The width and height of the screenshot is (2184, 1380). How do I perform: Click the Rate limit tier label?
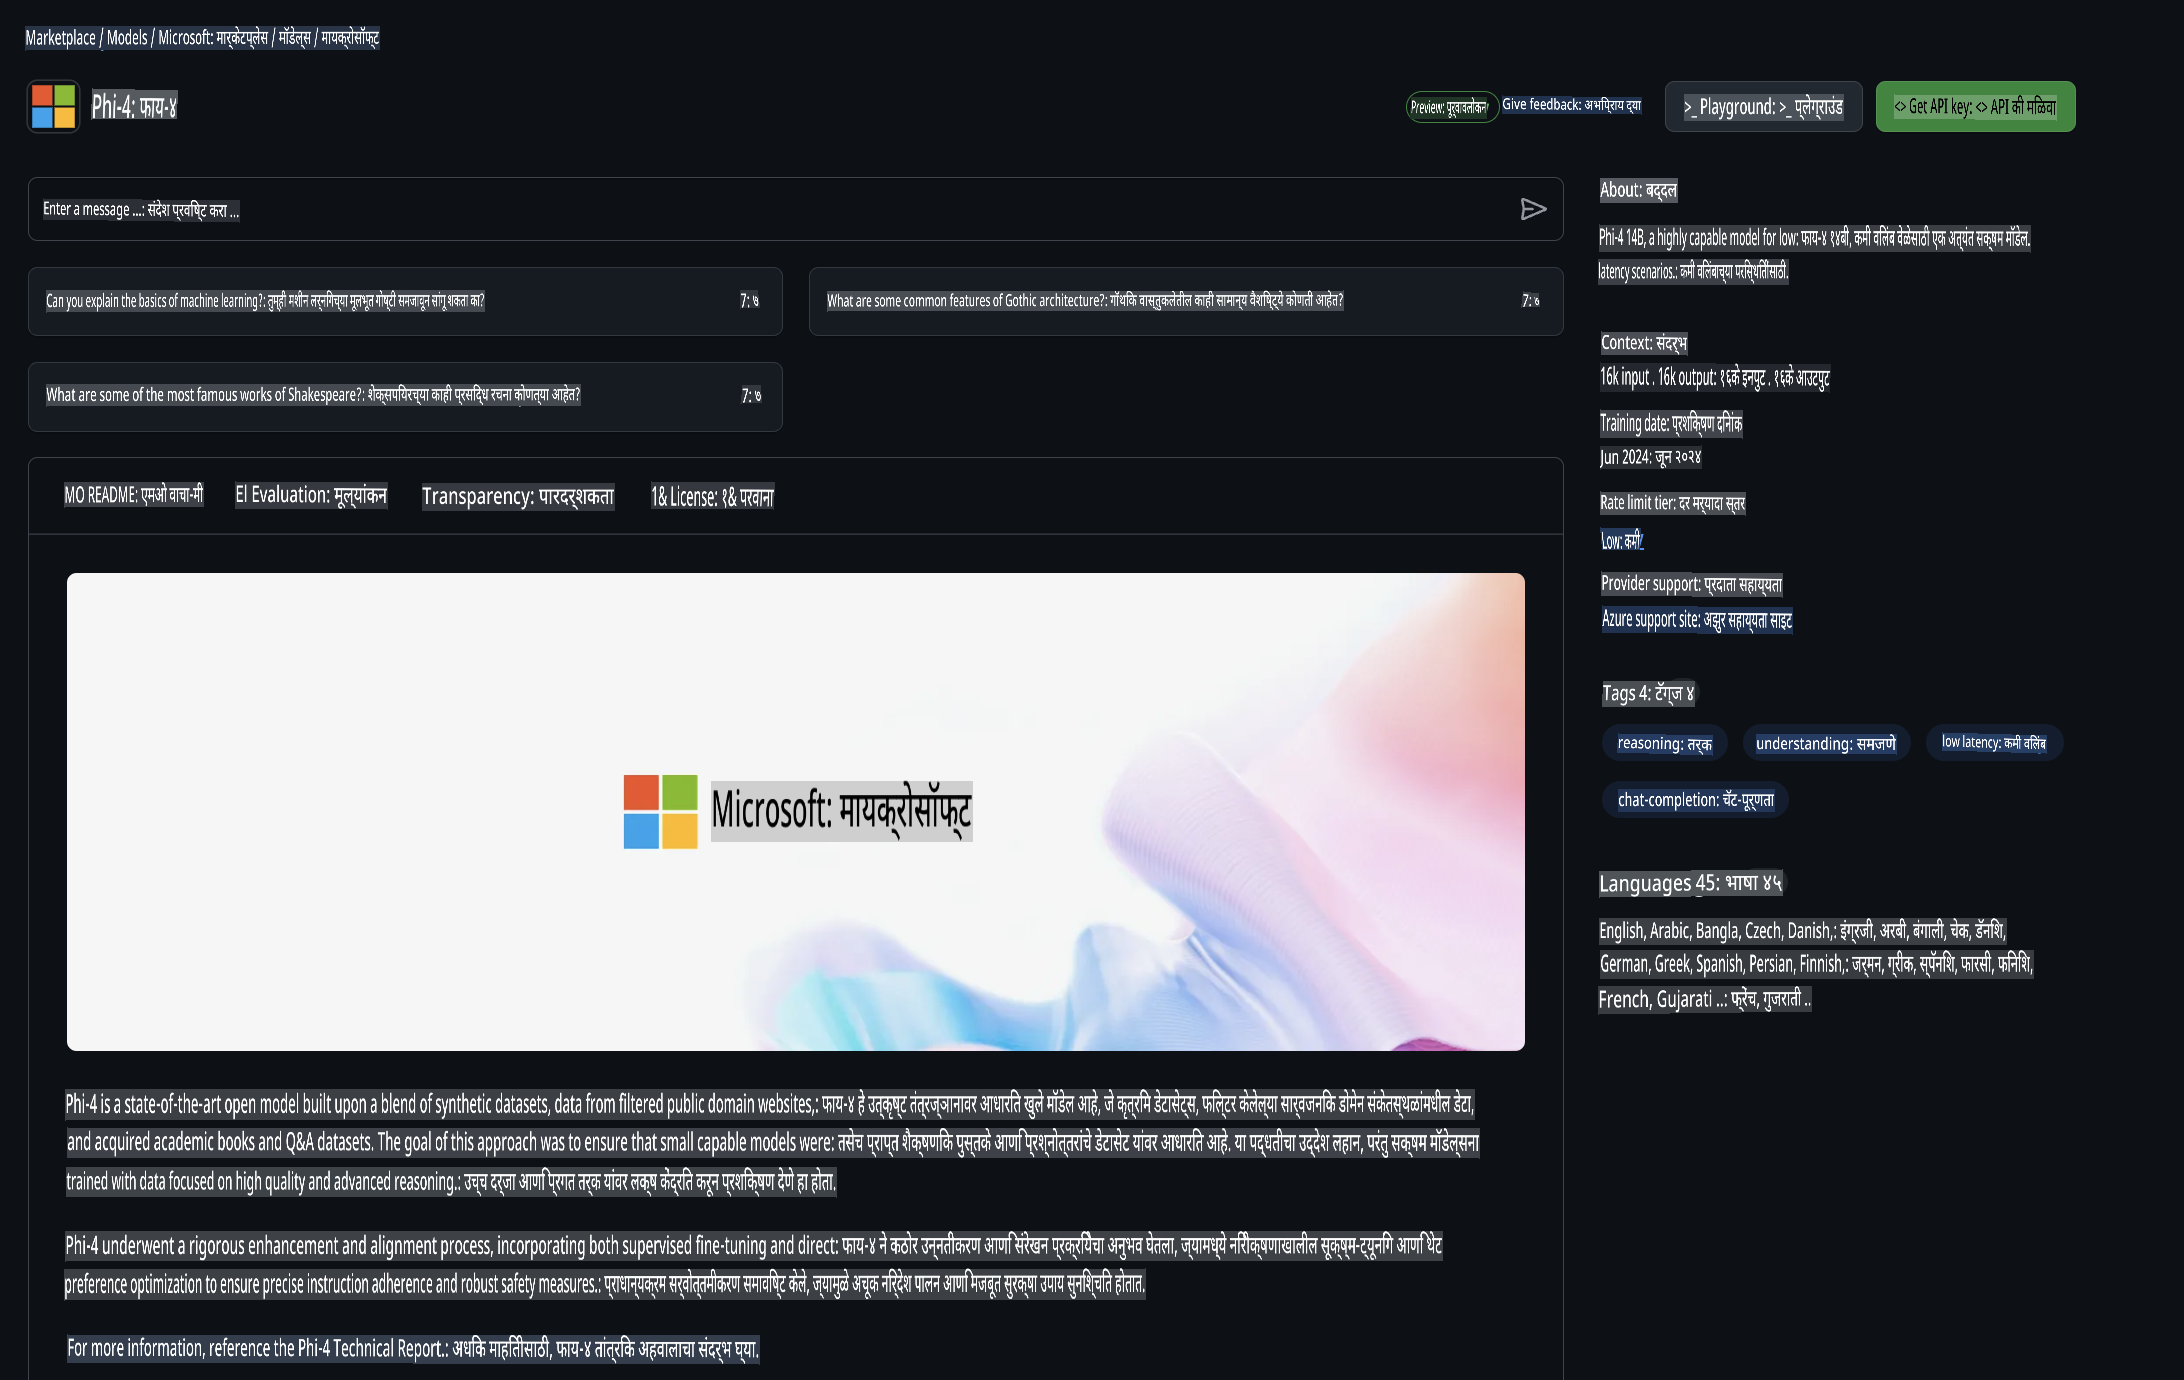(x=1672, y=503)
